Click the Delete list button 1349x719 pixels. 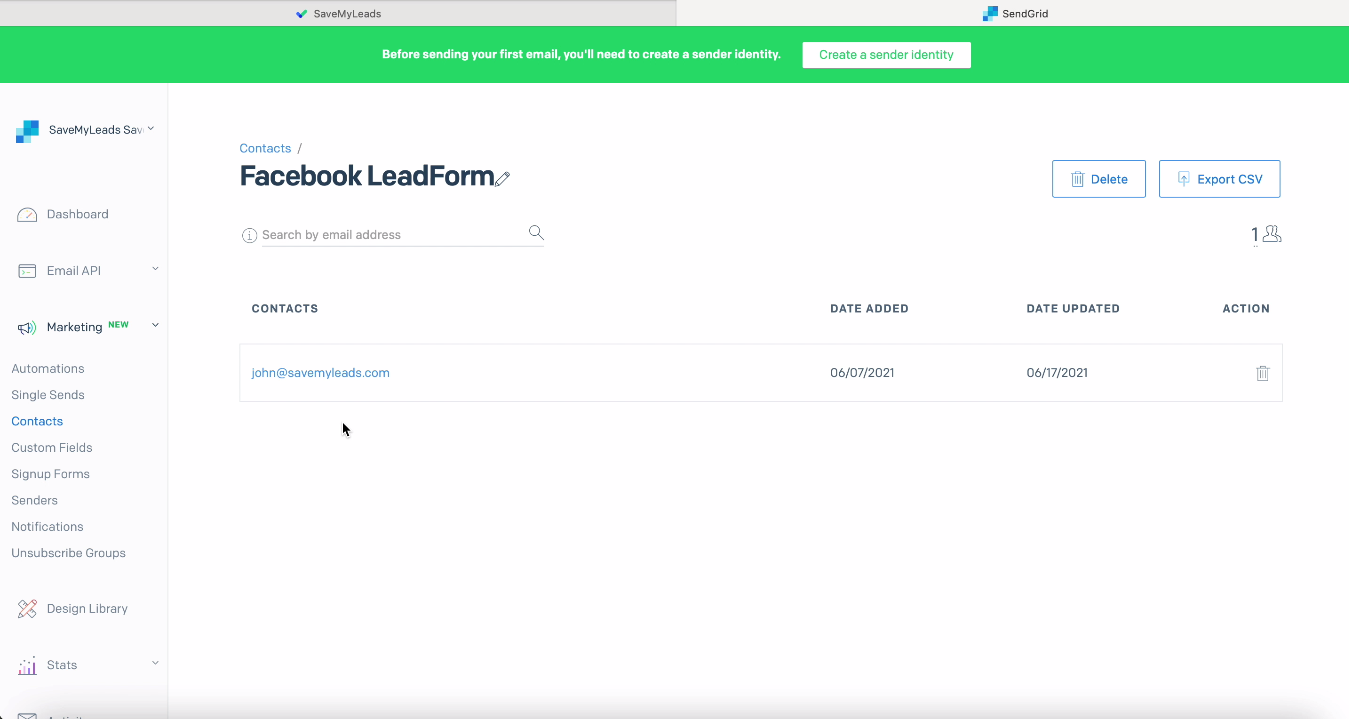pyautogui.click(x=1098, y=179)
